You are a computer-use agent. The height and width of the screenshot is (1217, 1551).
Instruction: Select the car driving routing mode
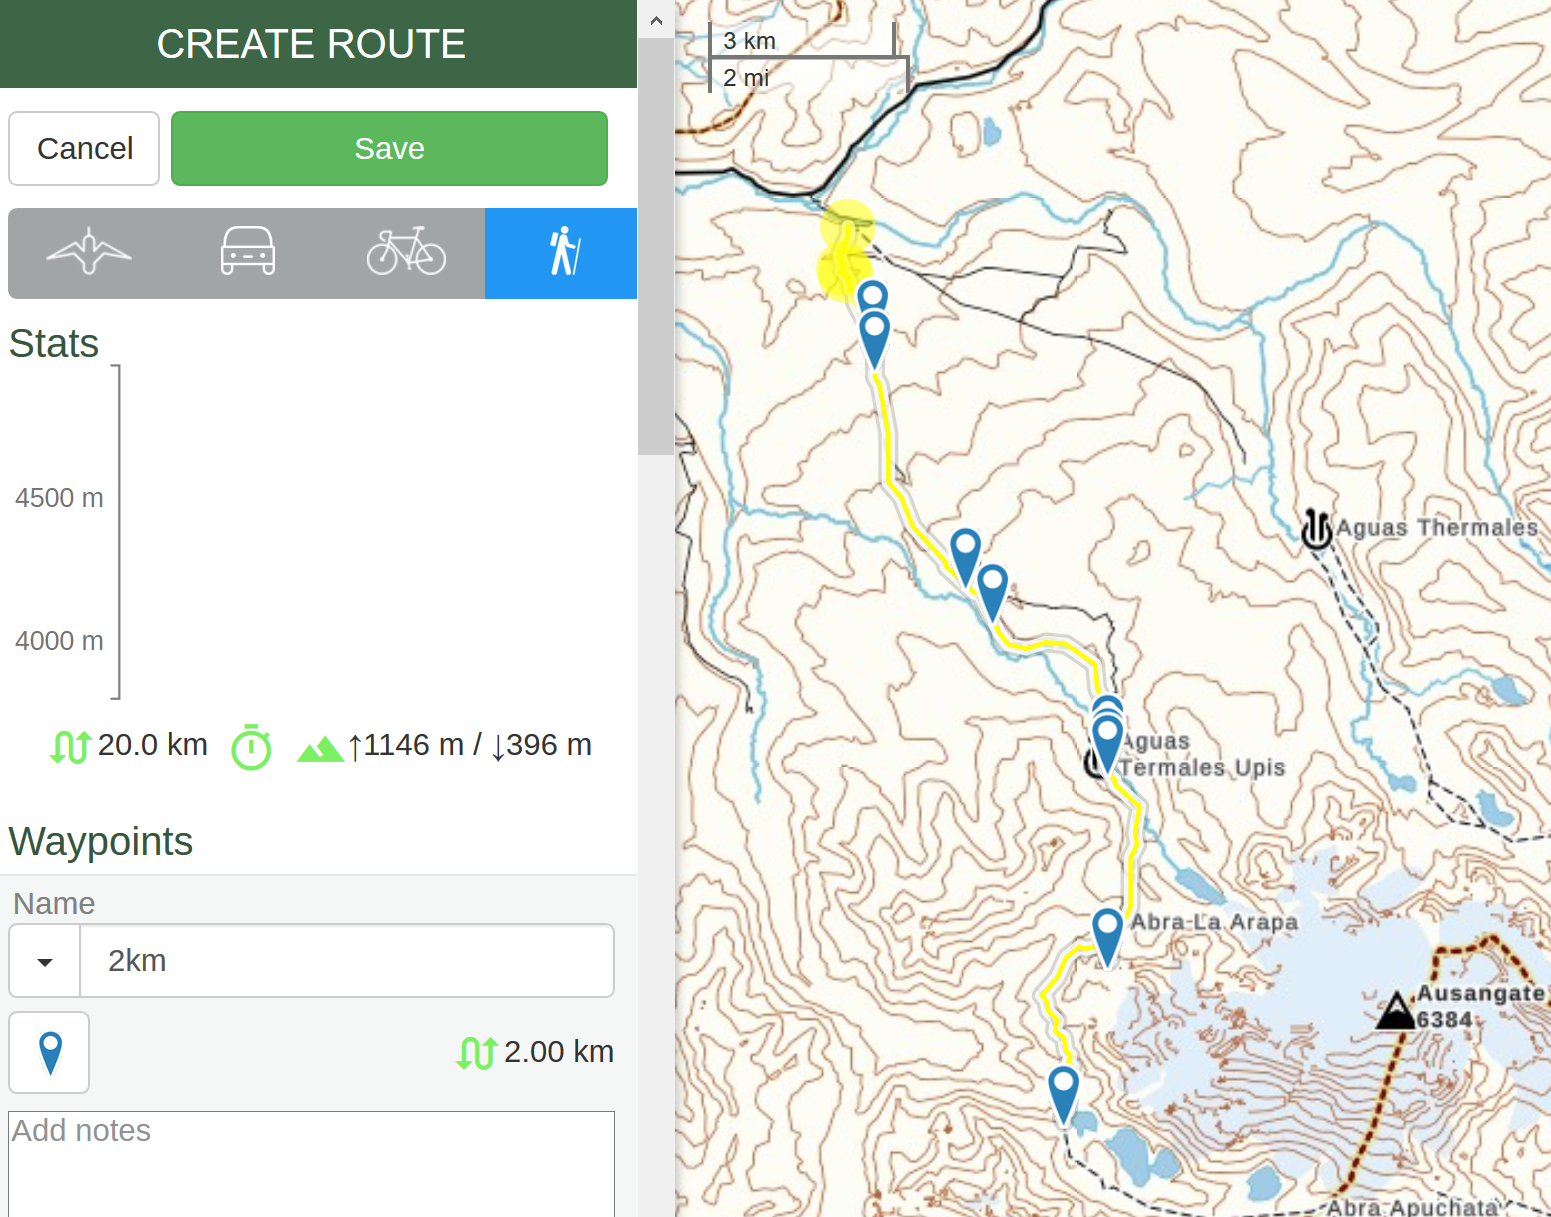click(x=247, y=252)
